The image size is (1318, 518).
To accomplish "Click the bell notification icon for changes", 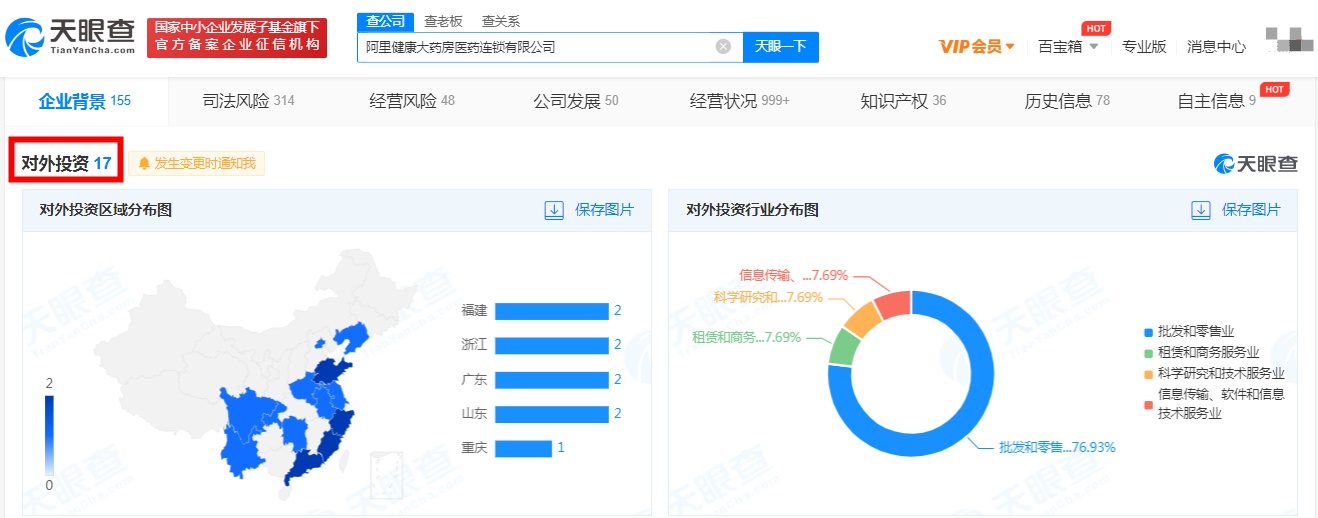I will click(144, 164).
